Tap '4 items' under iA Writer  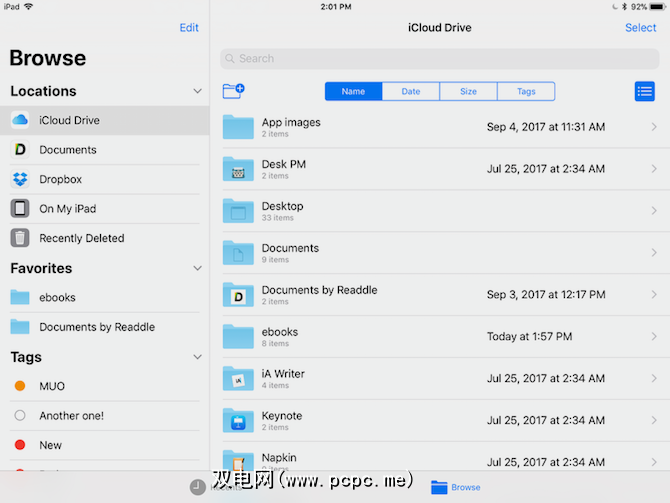tap(275, 385)
